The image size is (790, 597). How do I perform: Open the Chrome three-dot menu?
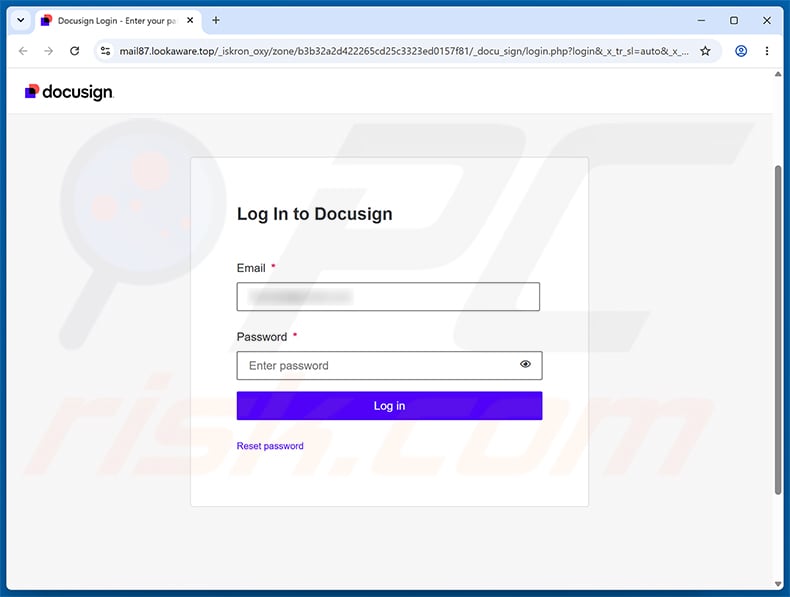point(767,51)
